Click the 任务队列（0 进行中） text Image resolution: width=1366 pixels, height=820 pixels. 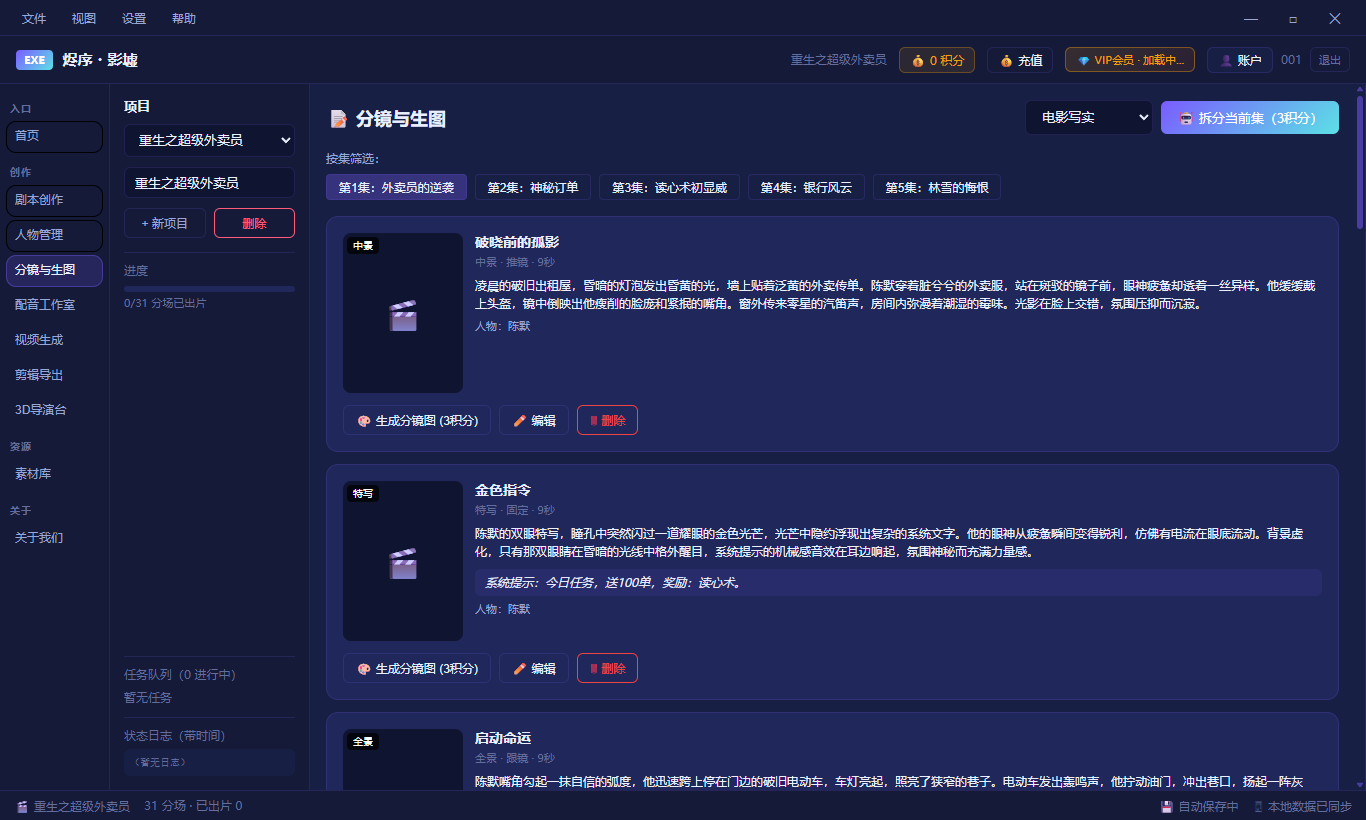(x=180, y=675)
